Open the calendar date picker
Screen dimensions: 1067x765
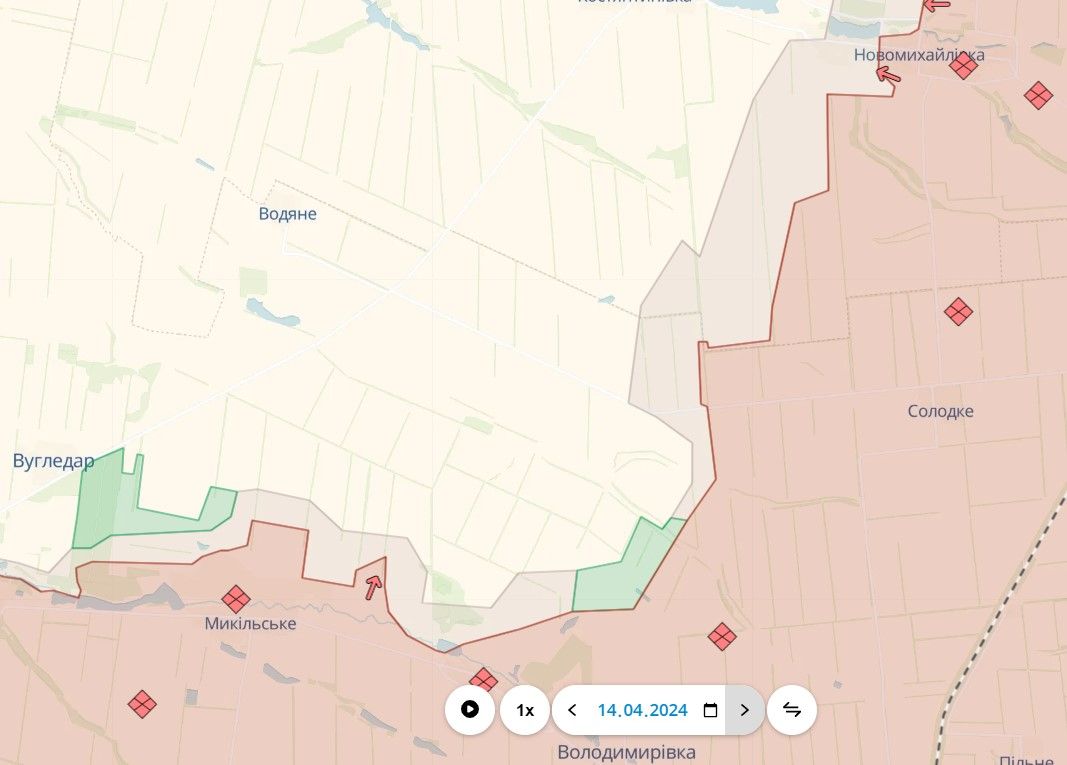coord(710,710)
